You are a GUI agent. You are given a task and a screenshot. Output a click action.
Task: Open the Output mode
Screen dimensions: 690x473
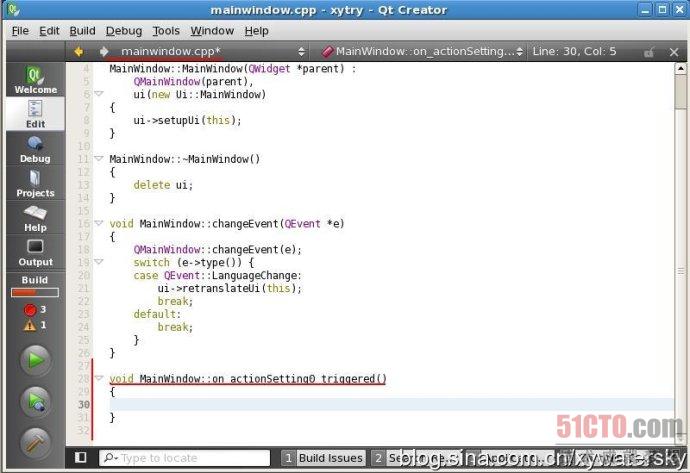pos(35,252)
